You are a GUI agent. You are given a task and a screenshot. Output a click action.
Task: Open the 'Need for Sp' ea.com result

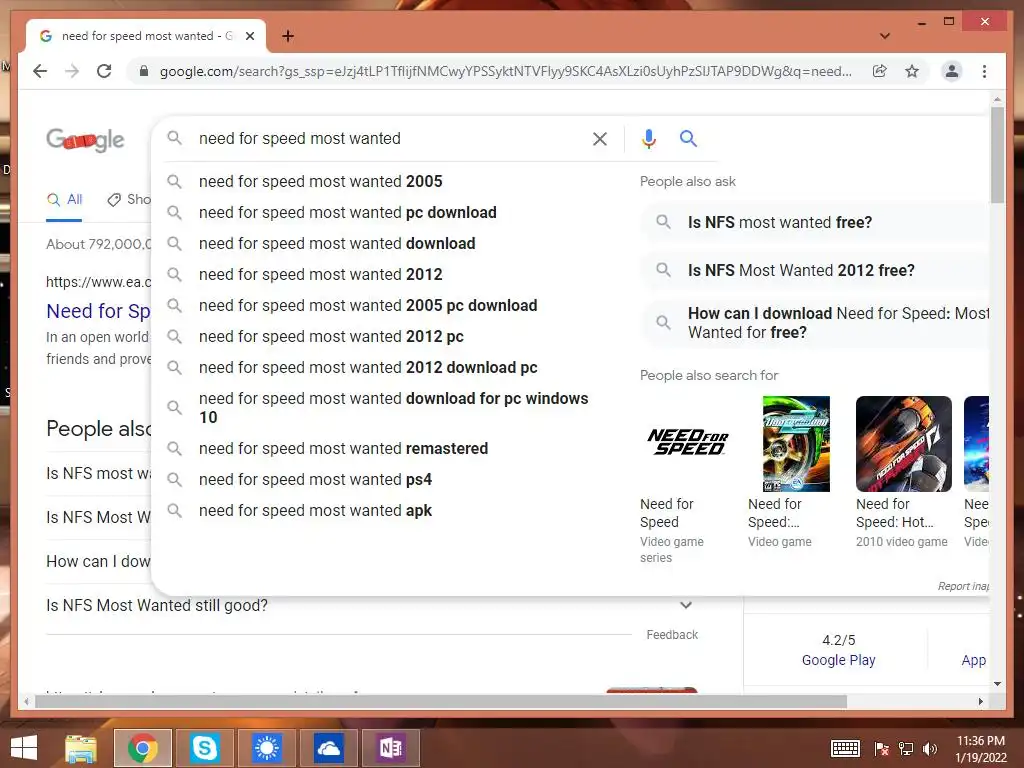(x=98, y=311)
